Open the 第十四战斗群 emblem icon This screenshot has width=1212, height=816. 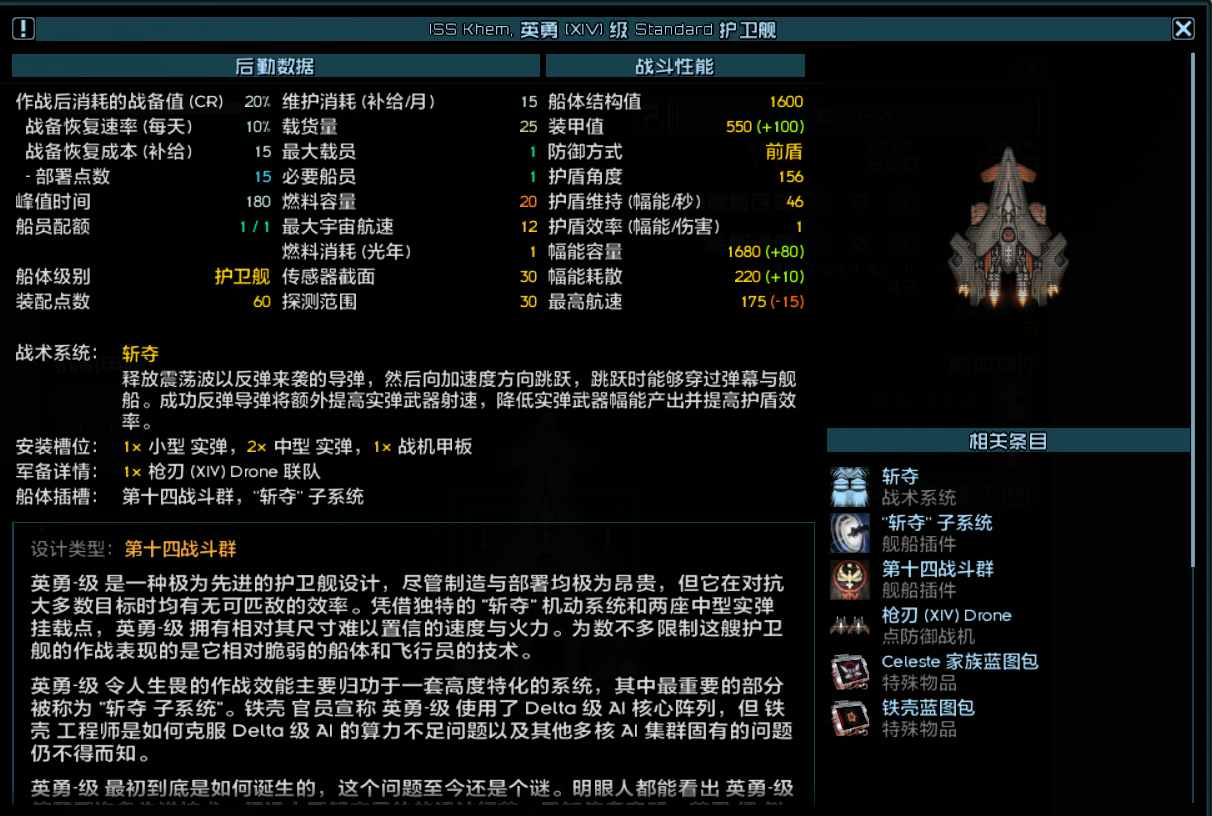(851, 579)
